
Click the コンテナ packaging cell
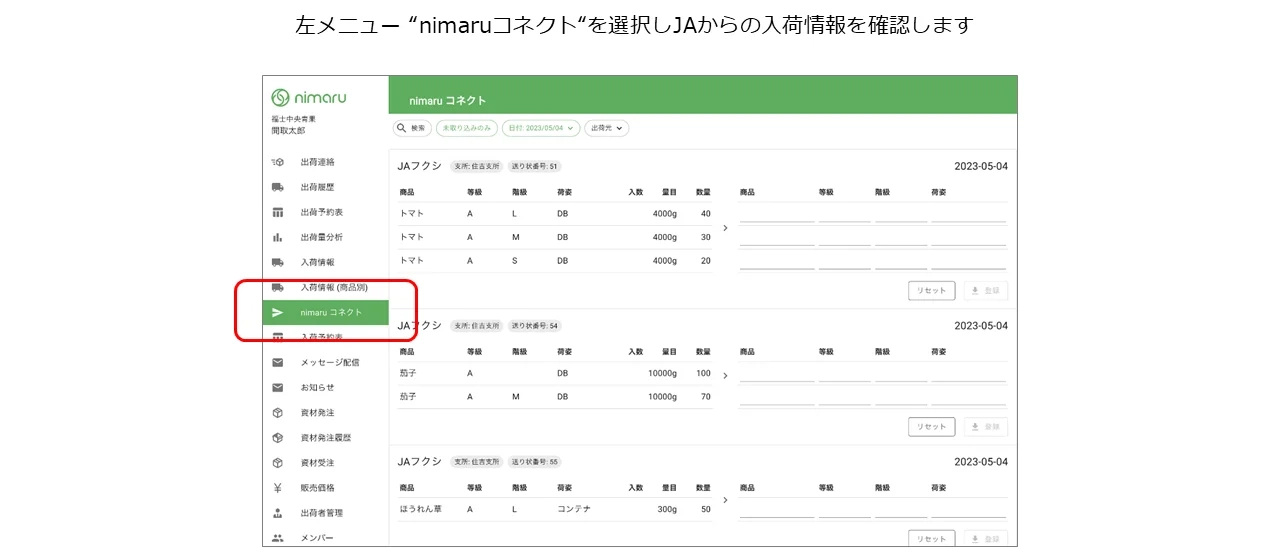click(x=574, y=509)
